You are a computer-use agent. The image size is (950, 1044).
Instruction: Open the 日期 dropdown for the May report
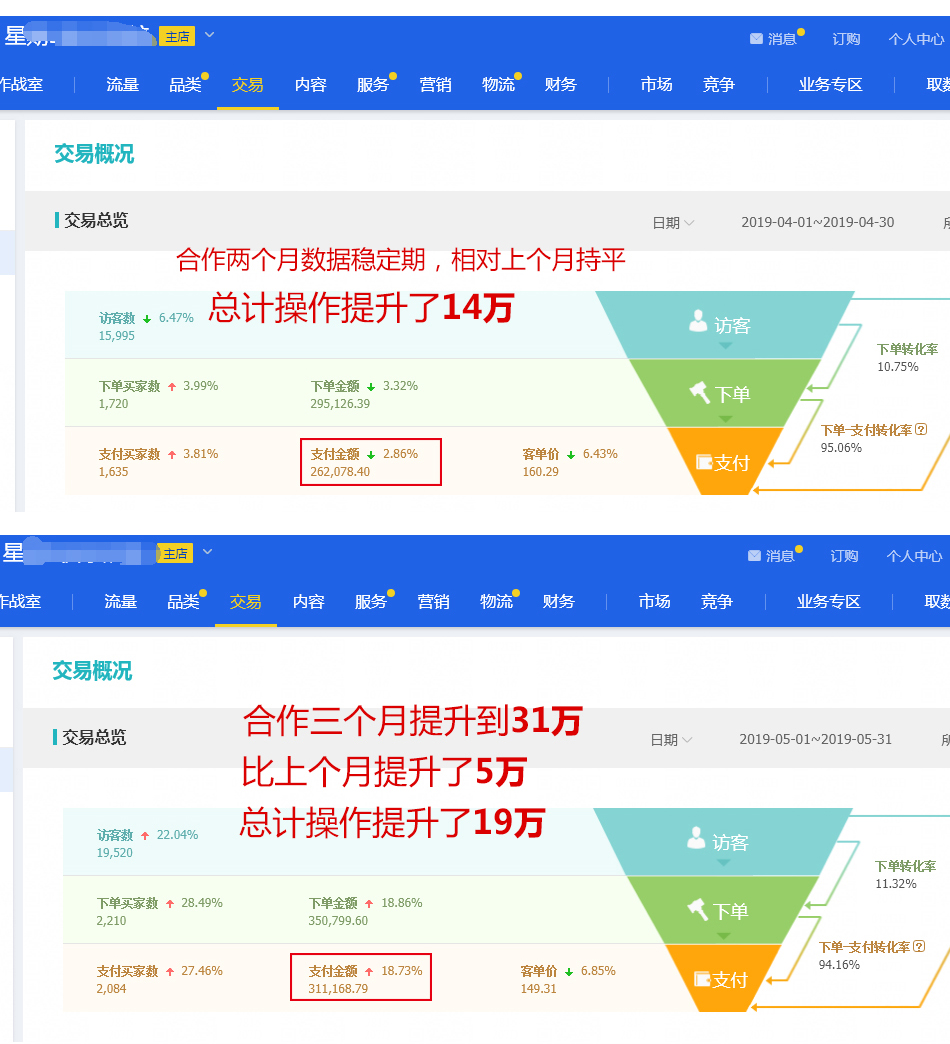671,740
